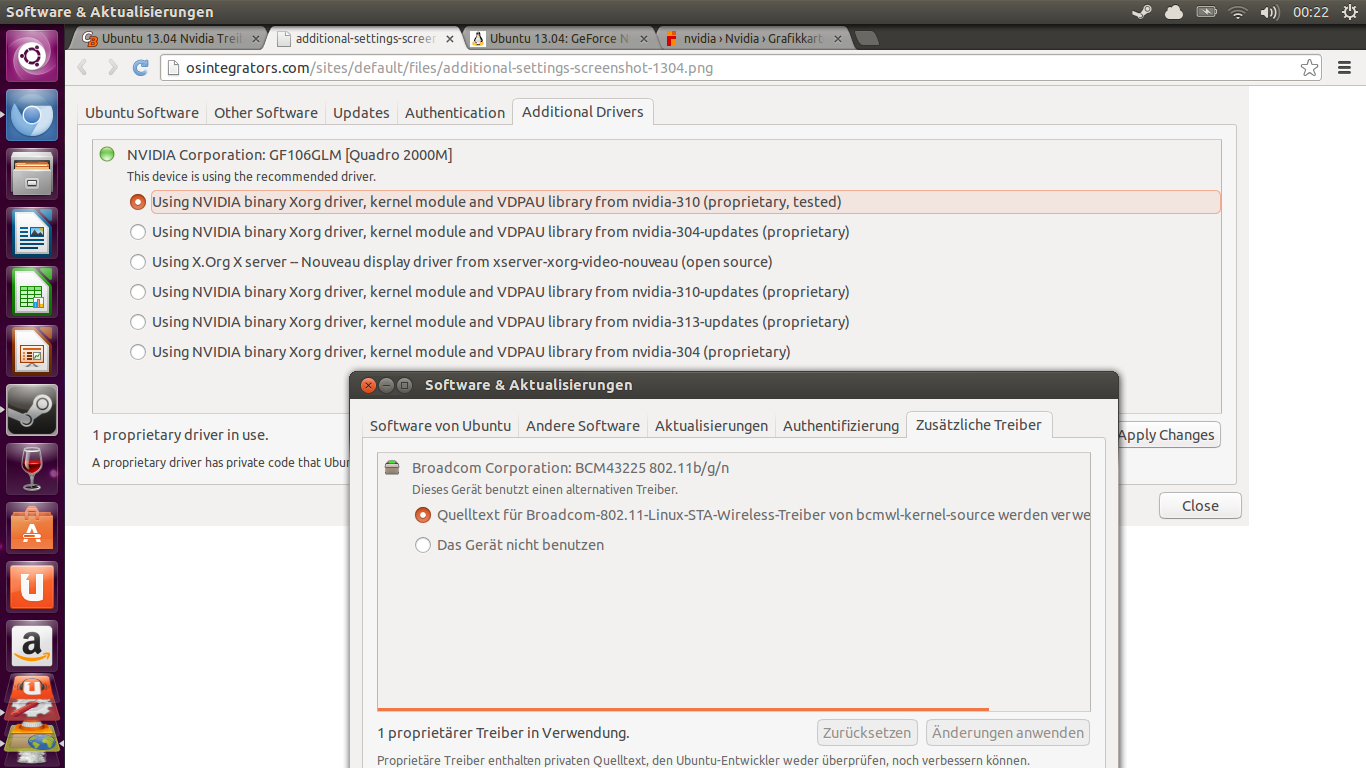Click 'Apply Changes' in the browser image
1366x768 pixels.
tap(1167, 435)
